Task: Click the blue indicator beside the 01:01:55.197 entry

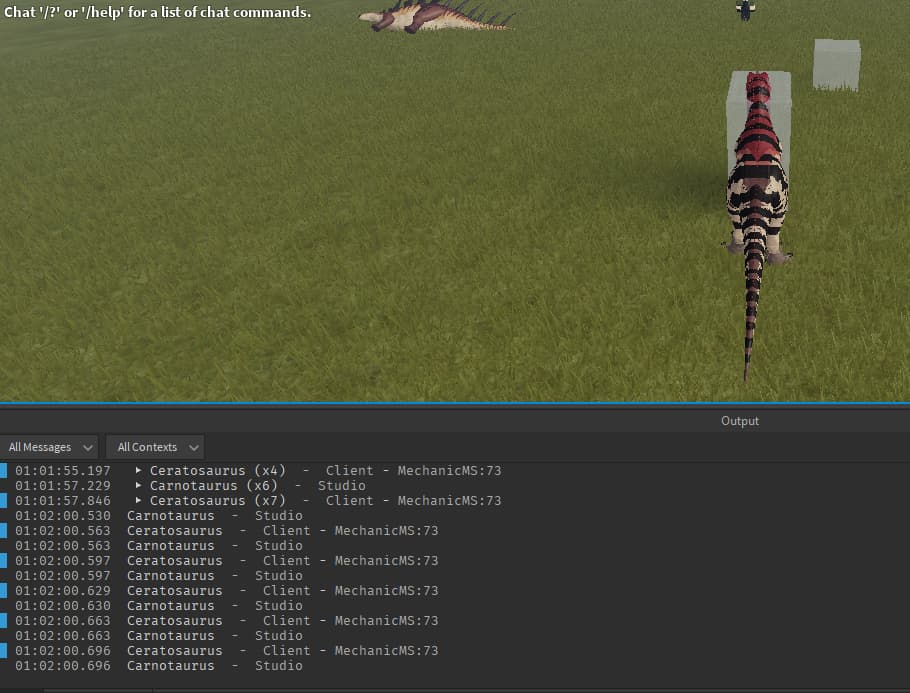Action: point(5,470)
